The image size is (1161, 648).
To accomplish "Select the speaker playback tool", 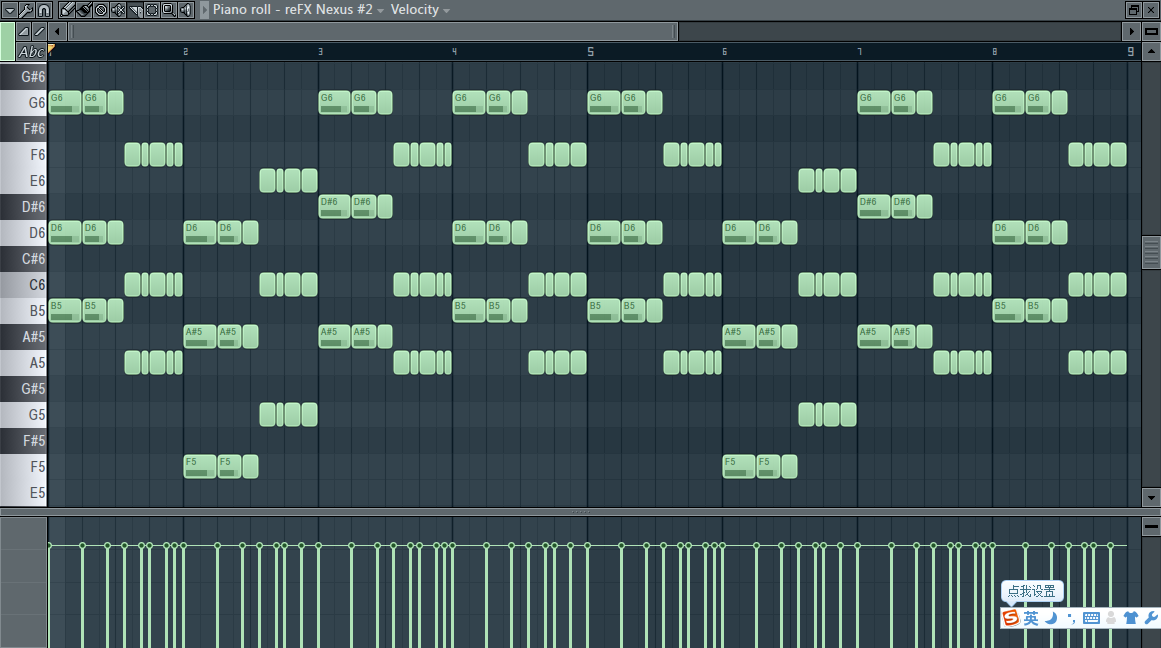I will 186,10.
